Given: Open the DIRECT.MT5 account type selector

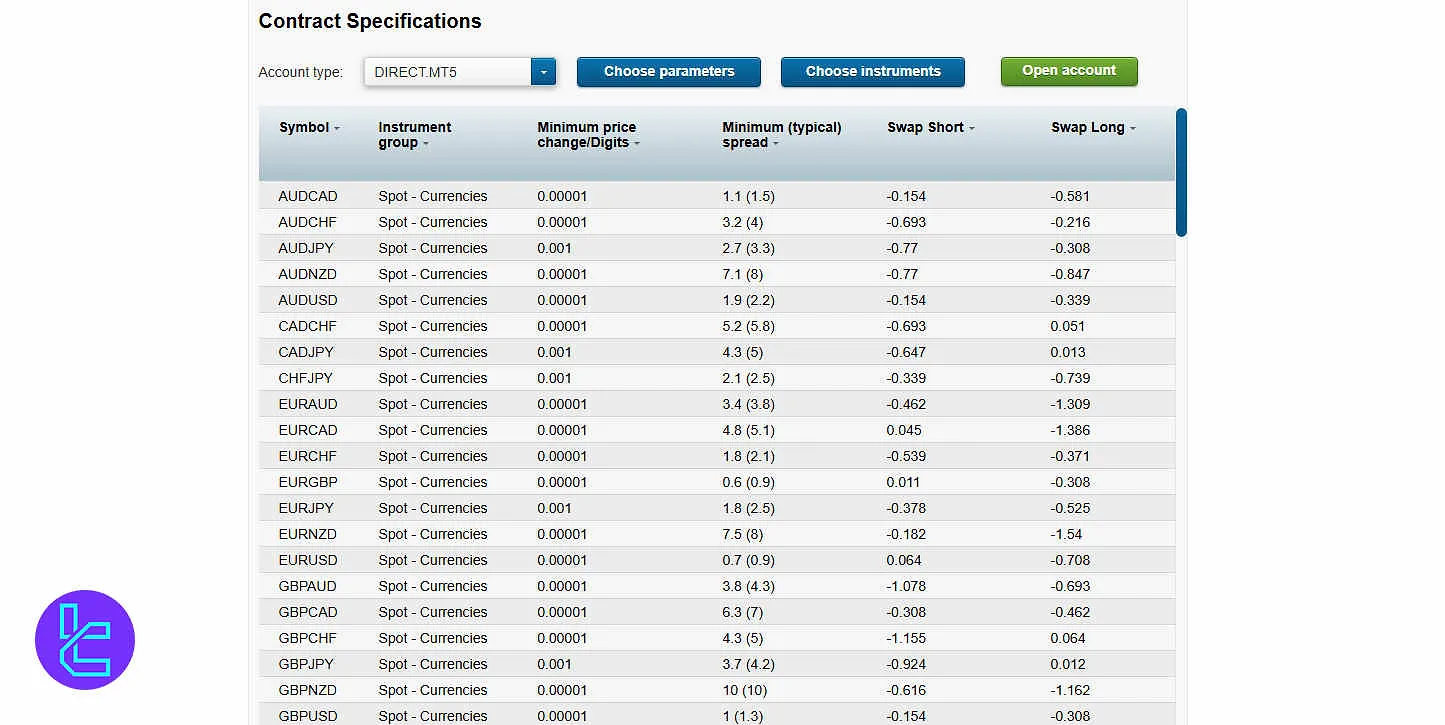Looking at the screenshot, I should (x=450, y=72).
